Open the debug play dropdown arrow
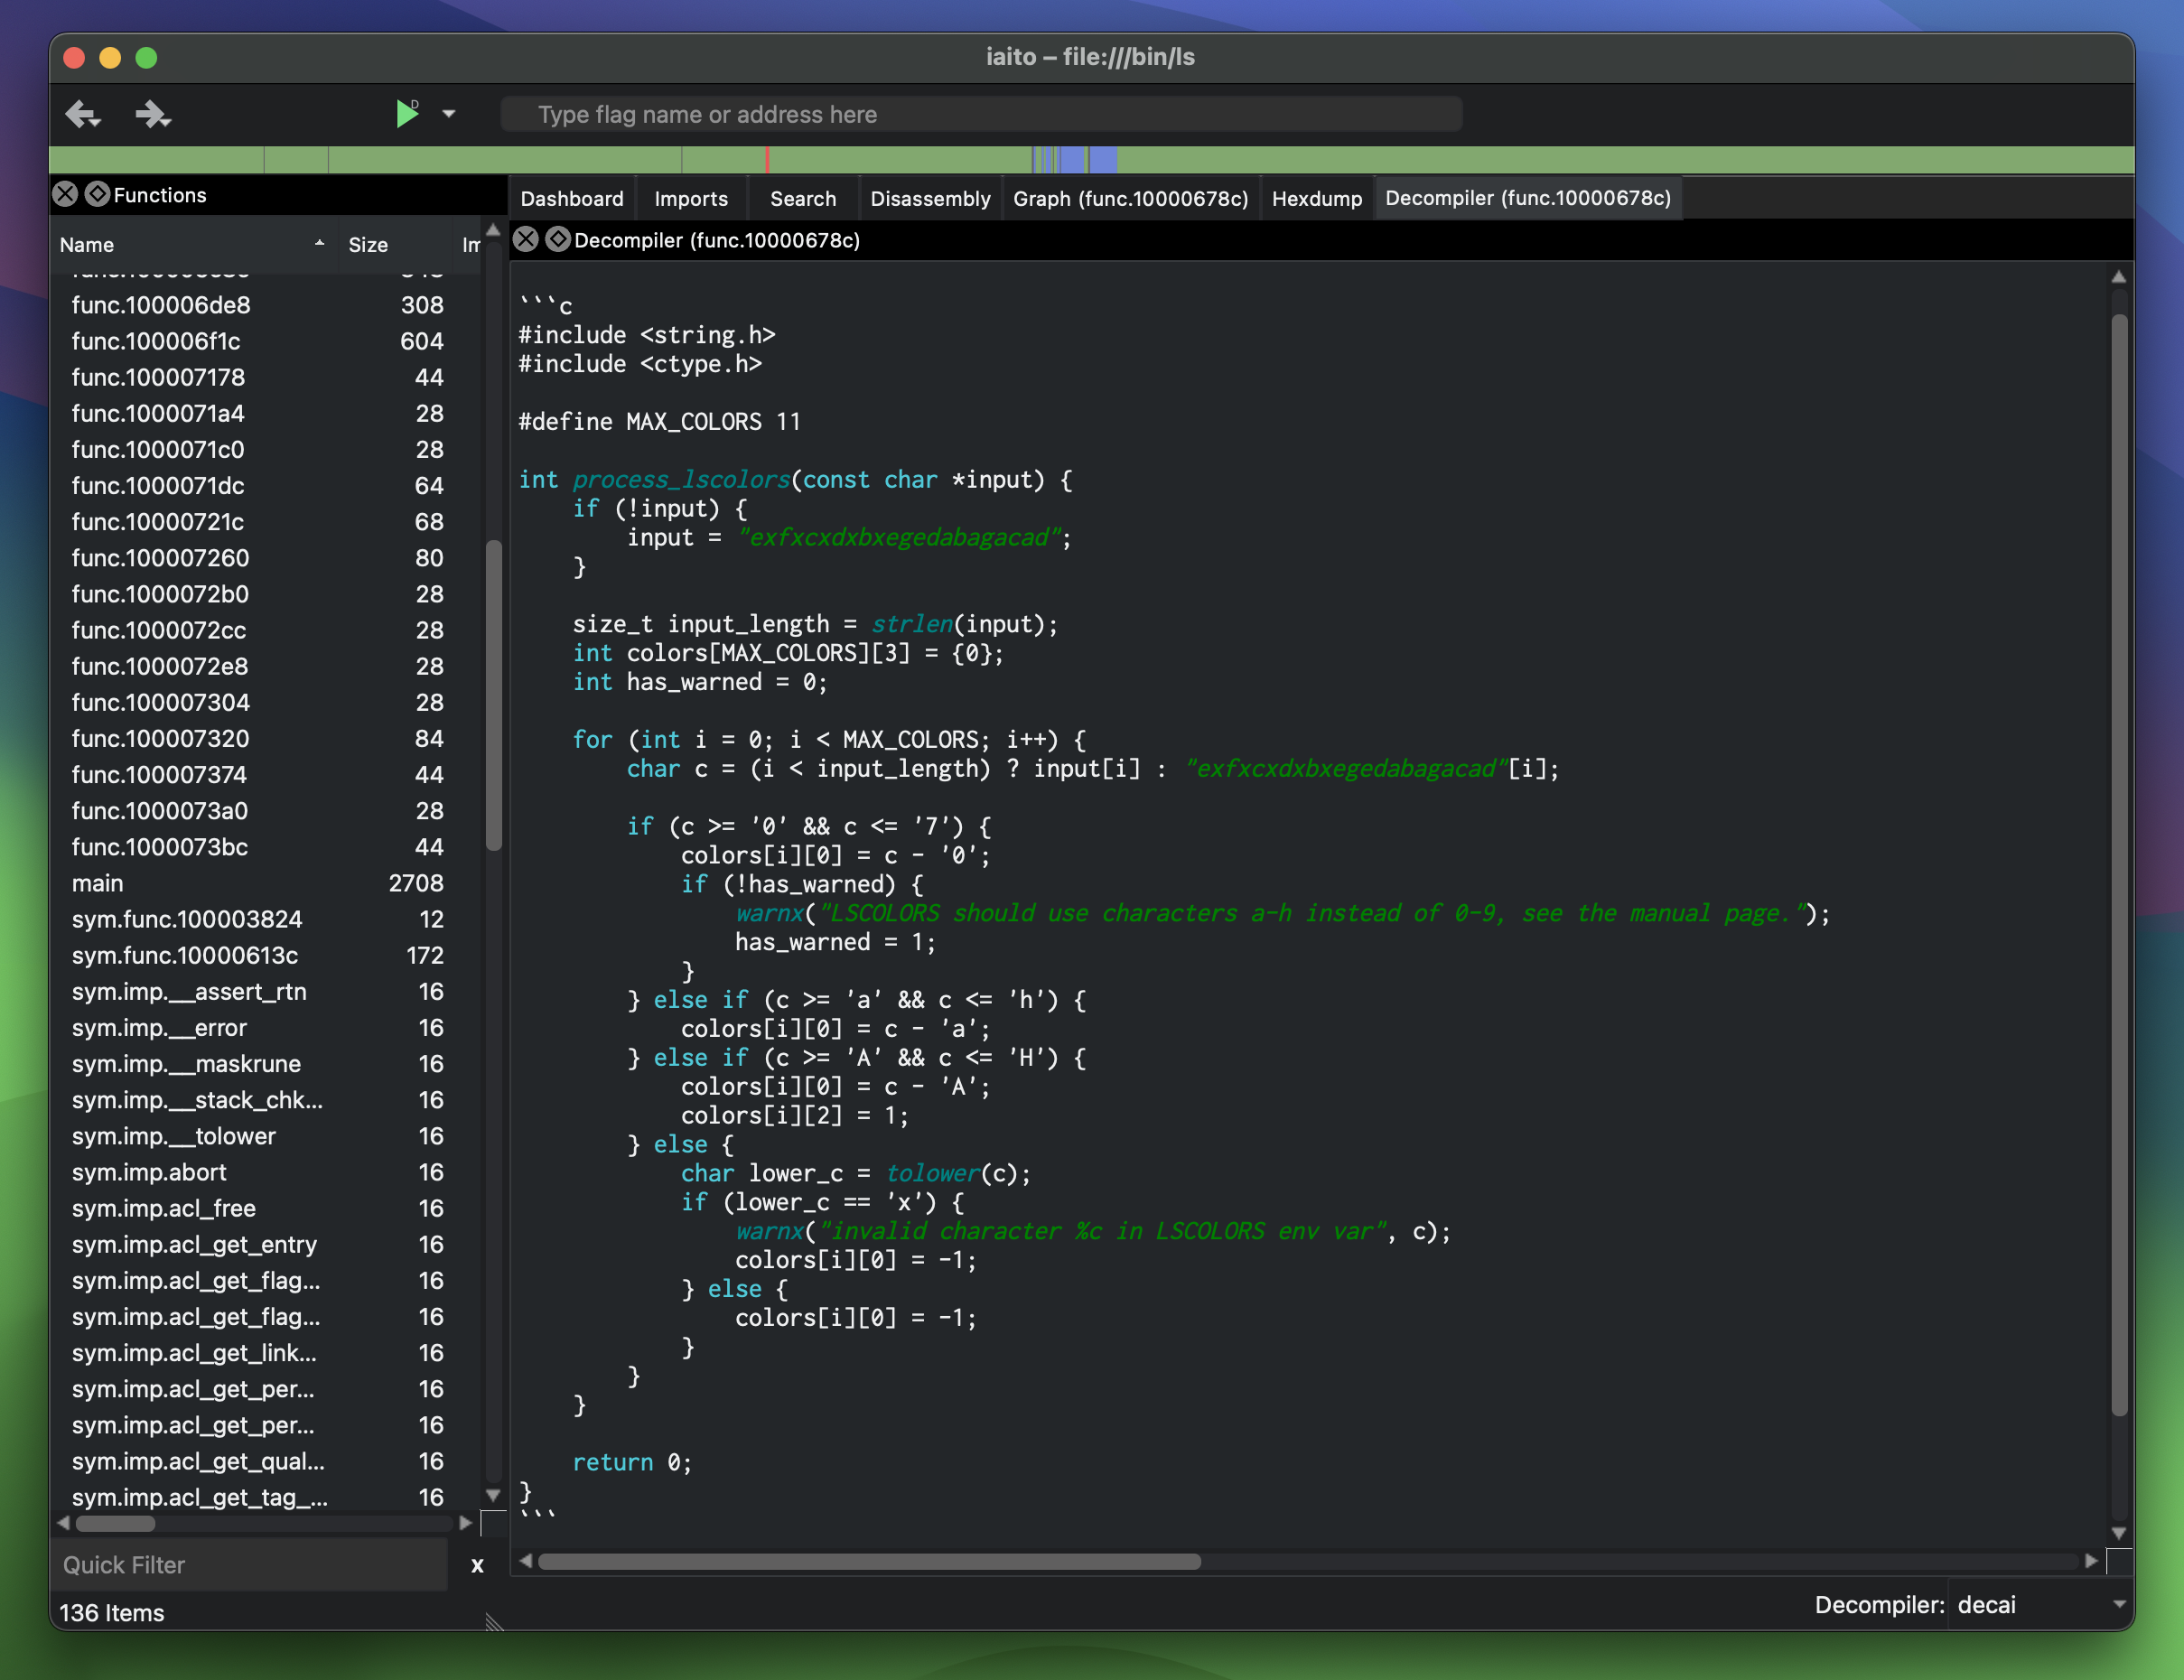The height and width of the screenshot is (1680, 2184). click(x=449, y=114)
